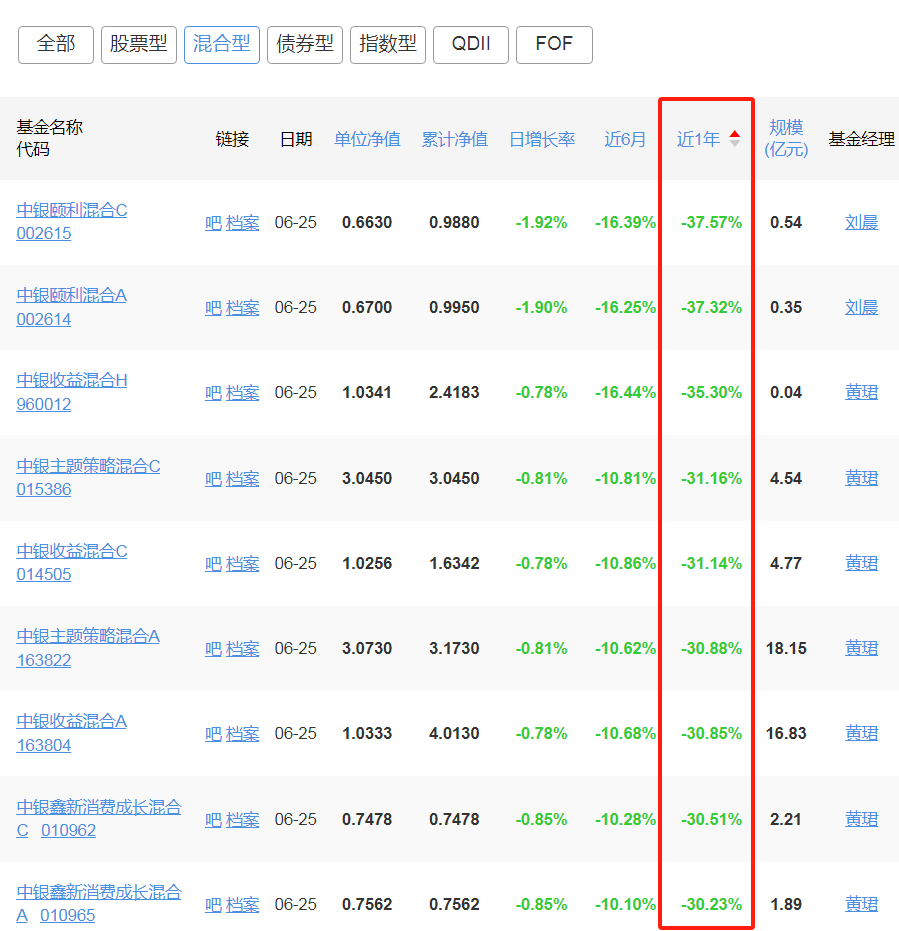The image size is (899, 931).
Task: Switch to the 指数型 tab
Action: click(x=388, y=45)
